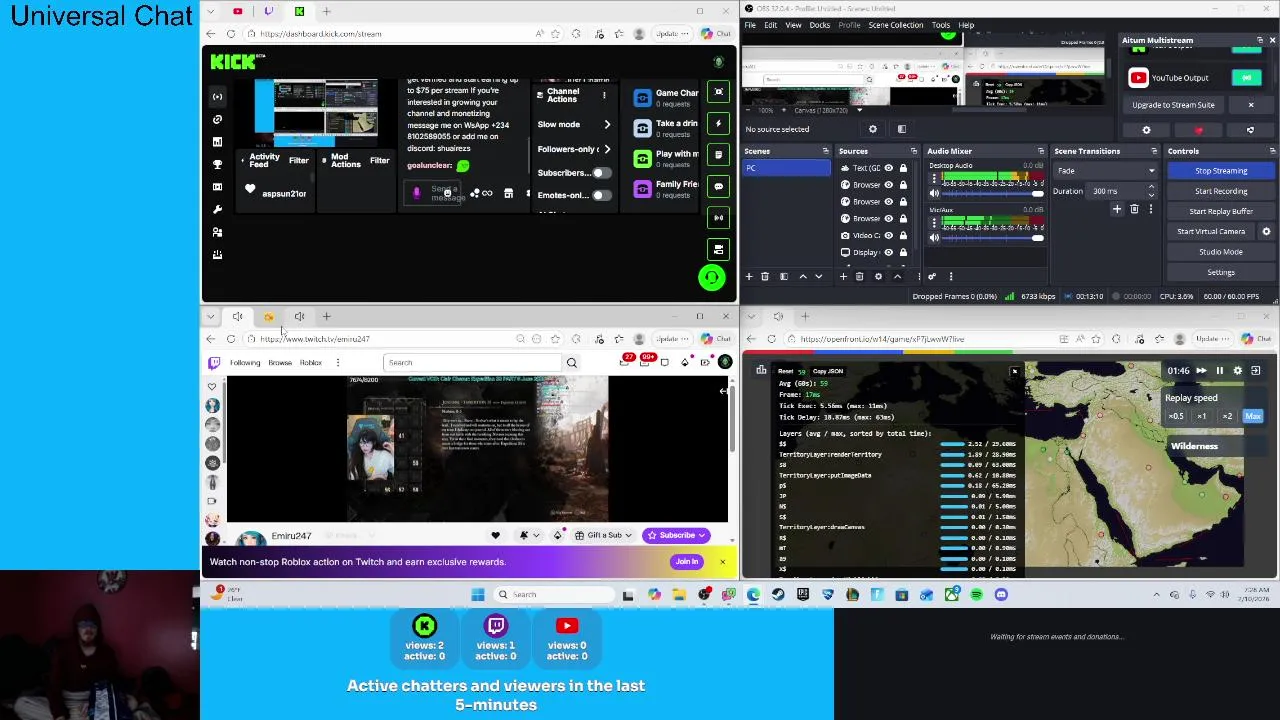Image resolution: width=1280 pixels, height=720 pixels.
Task: Click Kick right-panel chat bubble icon
Action: coord(718,186)
